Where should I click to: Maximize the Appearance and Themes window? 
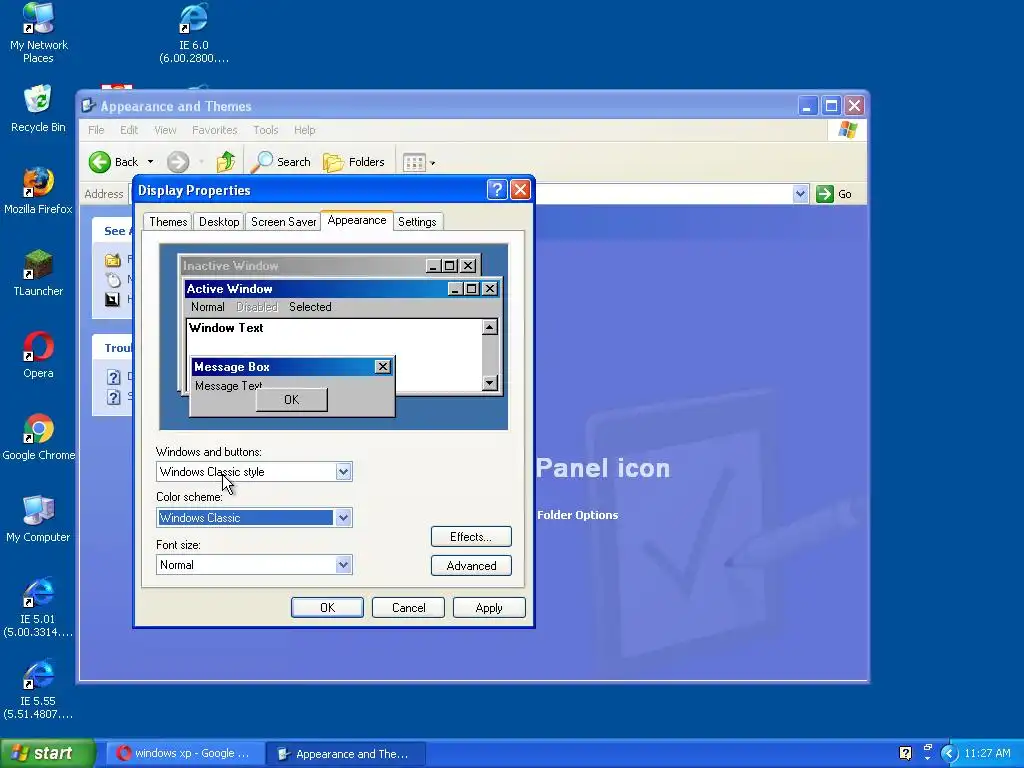pyautogui.click(x=831, y=106)
